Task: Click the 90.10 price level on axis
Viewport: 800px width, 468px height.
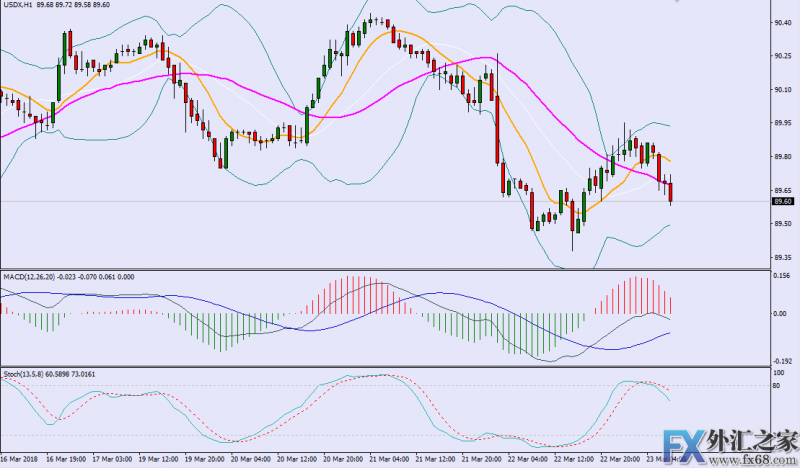Action: 783,90
